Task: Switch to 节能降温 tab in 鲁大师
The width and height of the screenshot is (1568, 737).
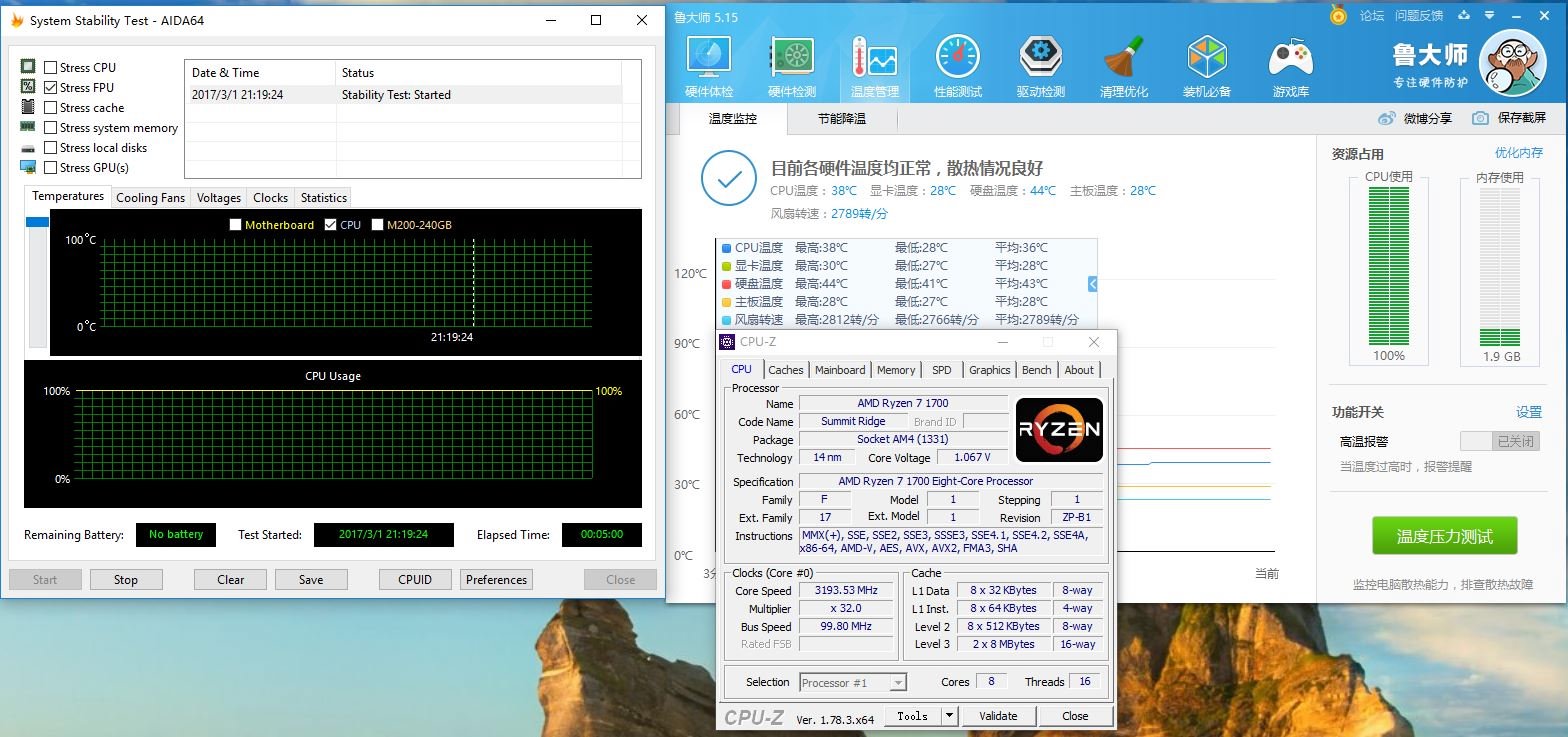Action: point(842,119)
